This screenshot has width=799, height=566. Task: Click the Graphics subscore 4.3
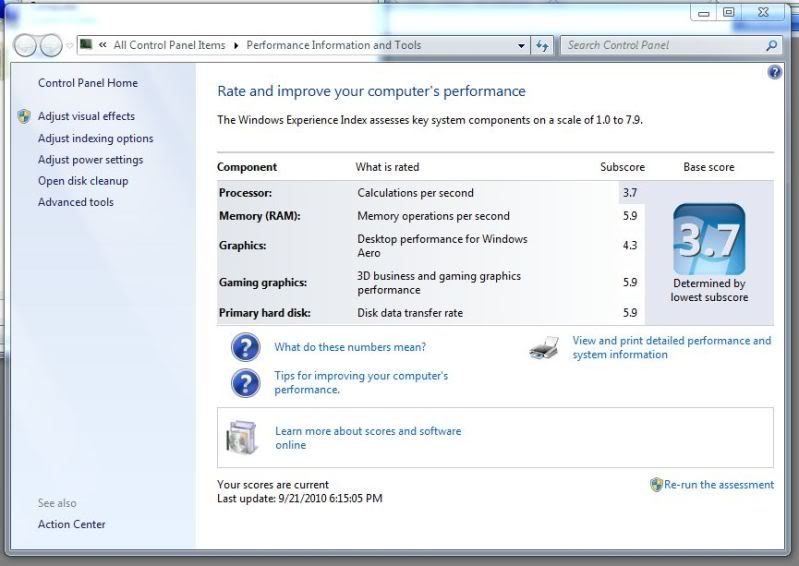tap(630, 246)
